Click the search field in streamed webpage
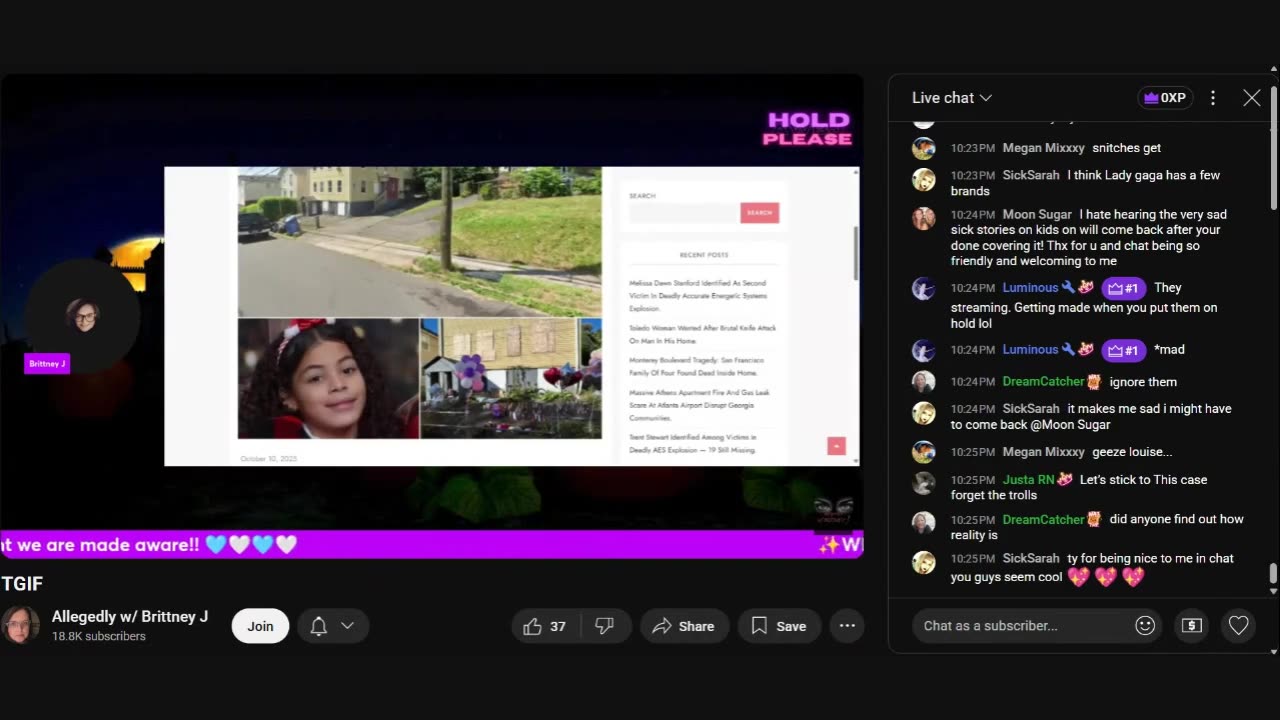 tap(684, 213)
